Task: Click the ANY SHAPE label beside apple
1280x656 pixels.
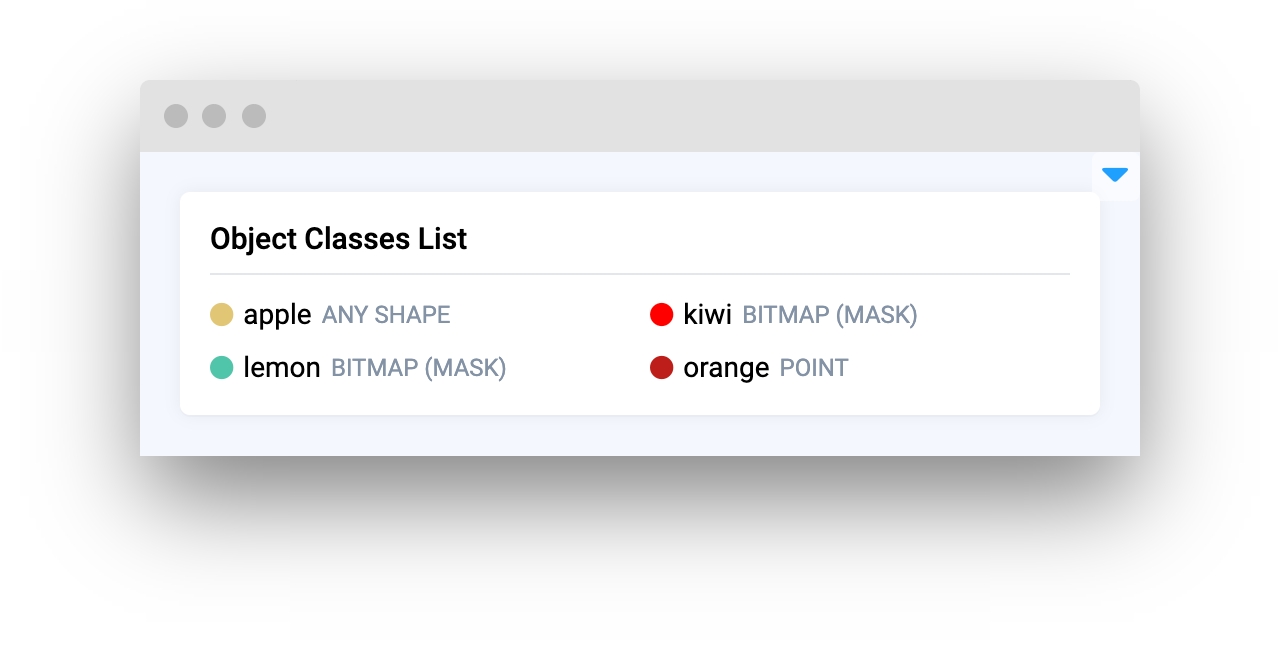Action: (x=386, y=316)
